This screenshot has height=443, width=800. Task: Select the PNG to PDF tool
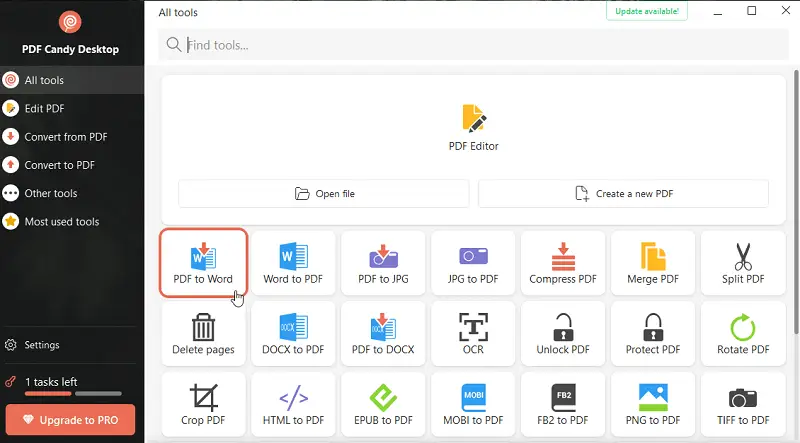click(x=653, y=404)
